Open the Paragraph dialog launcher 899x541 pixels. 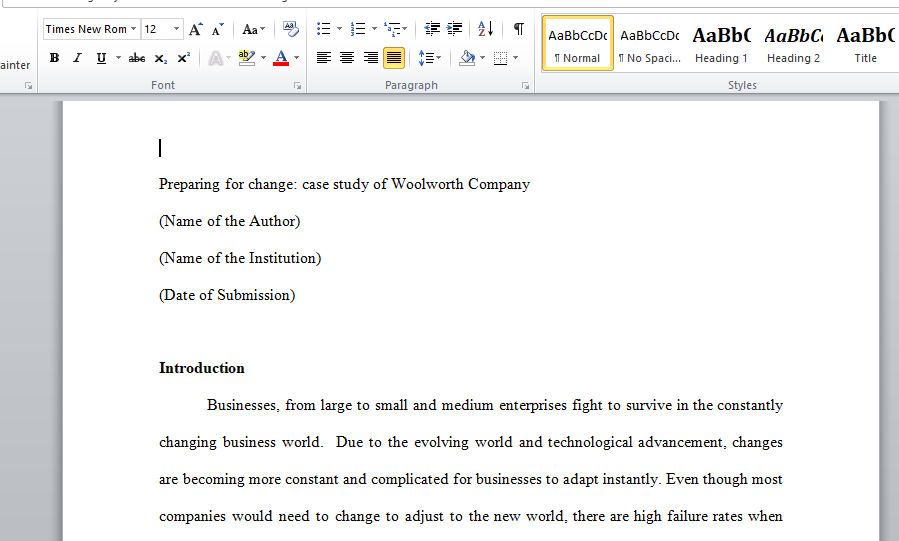(525, 85)
